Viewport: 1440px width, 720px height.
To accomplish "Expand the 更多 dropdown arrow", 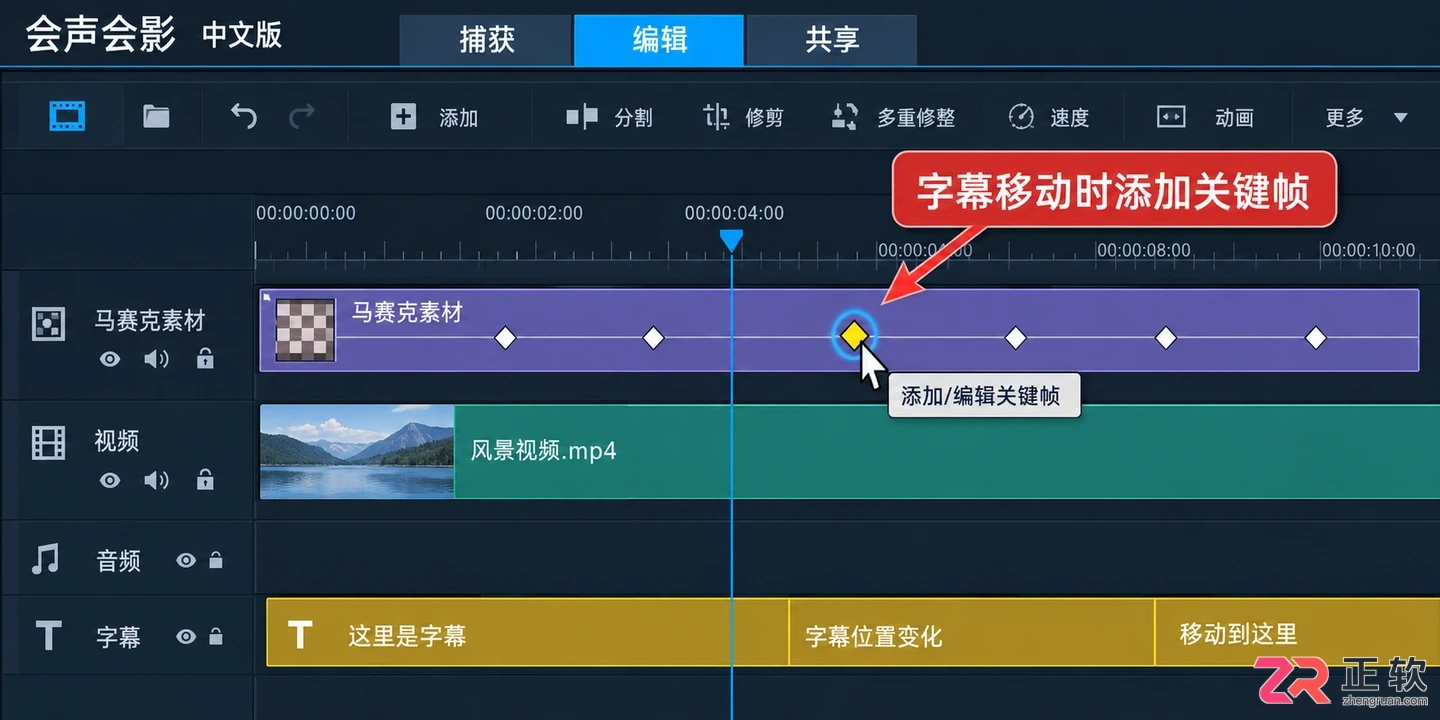I will (x=1400, y=118).
